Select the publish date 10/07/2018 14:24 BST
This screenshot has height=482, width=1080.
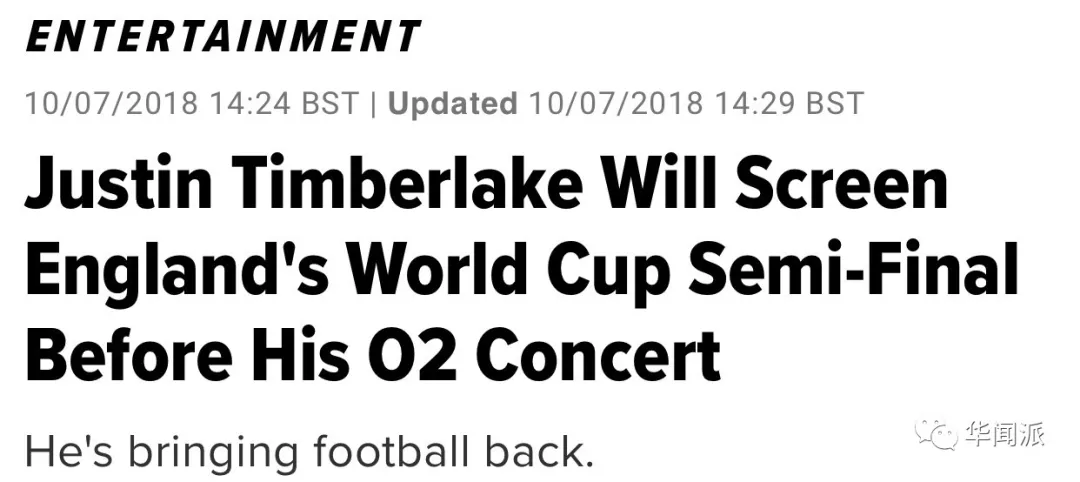(192, 104)
